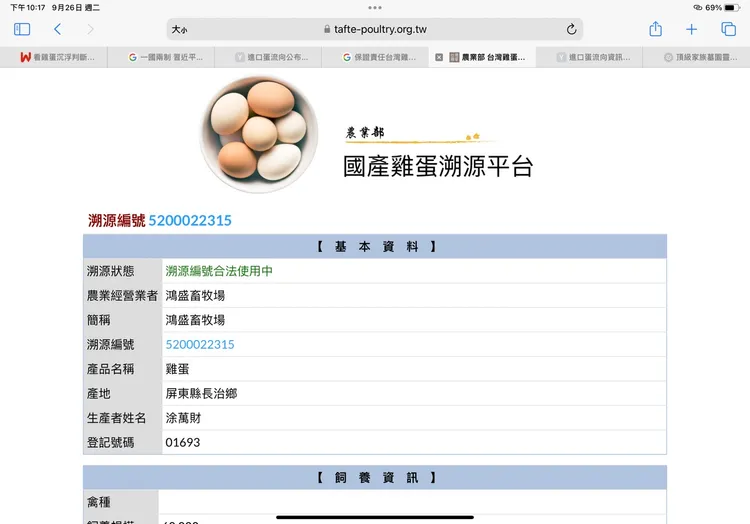Reload the page with the refresh icon

pos(571,29)
